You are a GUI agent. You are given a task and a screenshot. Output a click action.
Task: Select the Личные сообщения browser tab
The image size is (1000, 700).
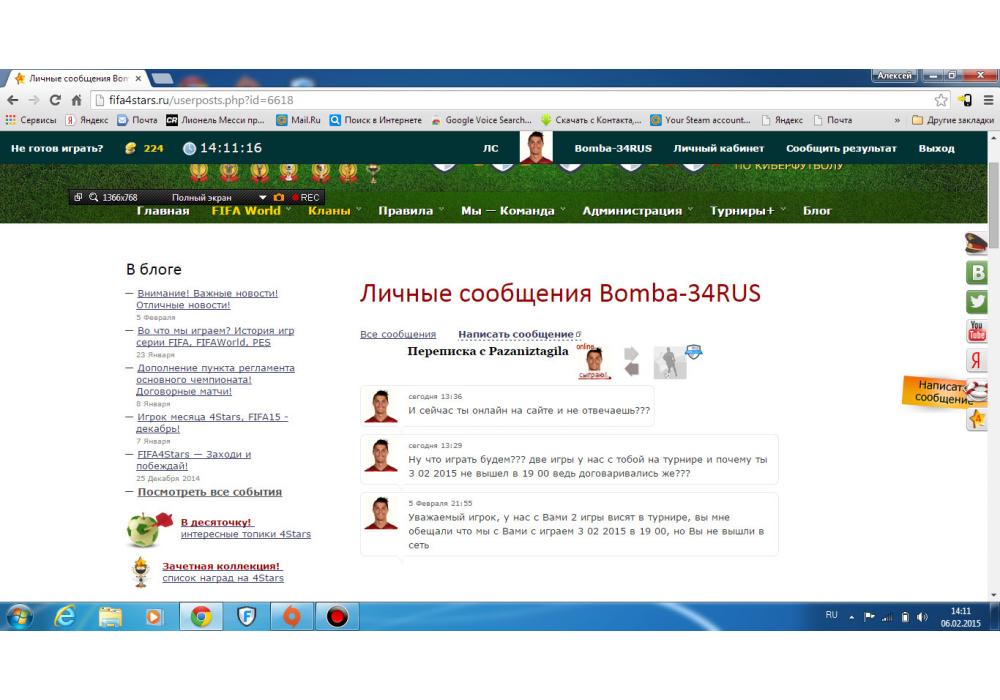tap(77, 78)
